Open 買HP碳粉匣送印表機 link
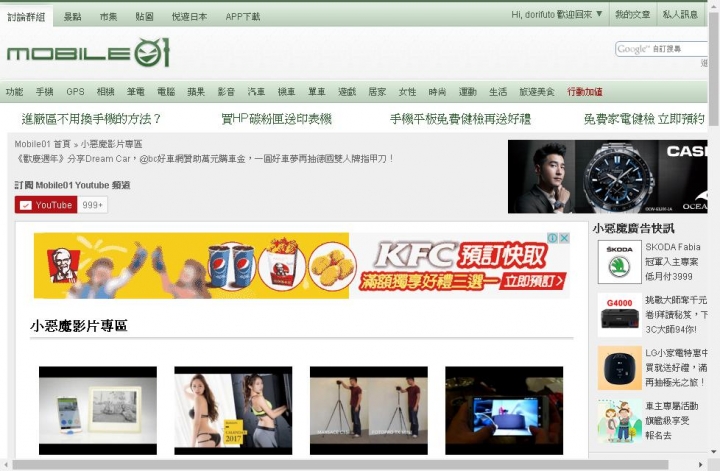Screen dimensions: 720x471 pyautogui.click(x=276, y=119)
